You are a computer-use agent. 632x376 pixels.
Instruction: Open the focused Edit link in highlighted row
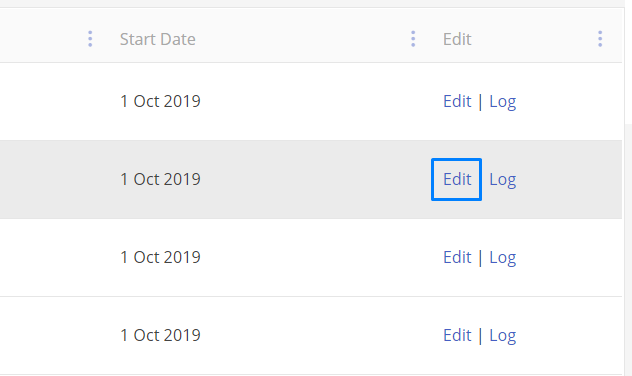(x=457, y=179)
